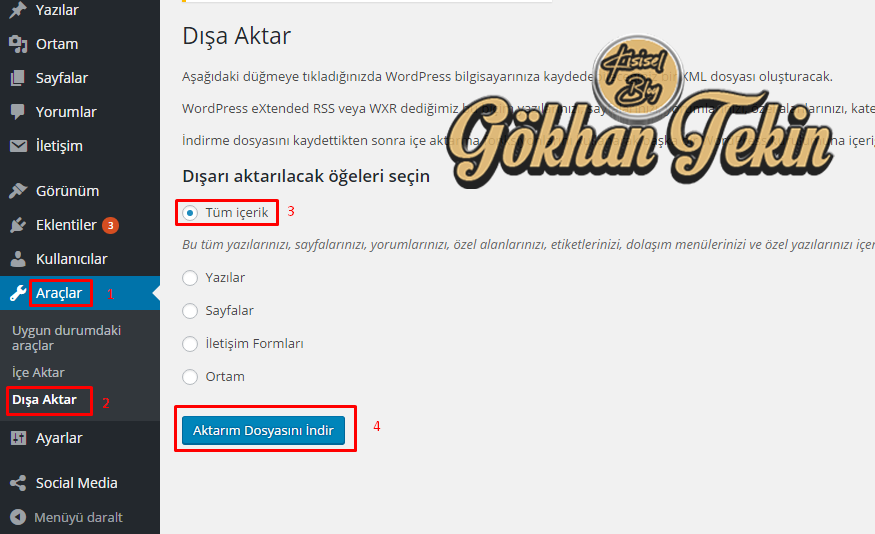
Task: Select the Yazılar radio option
Action: 190,278
